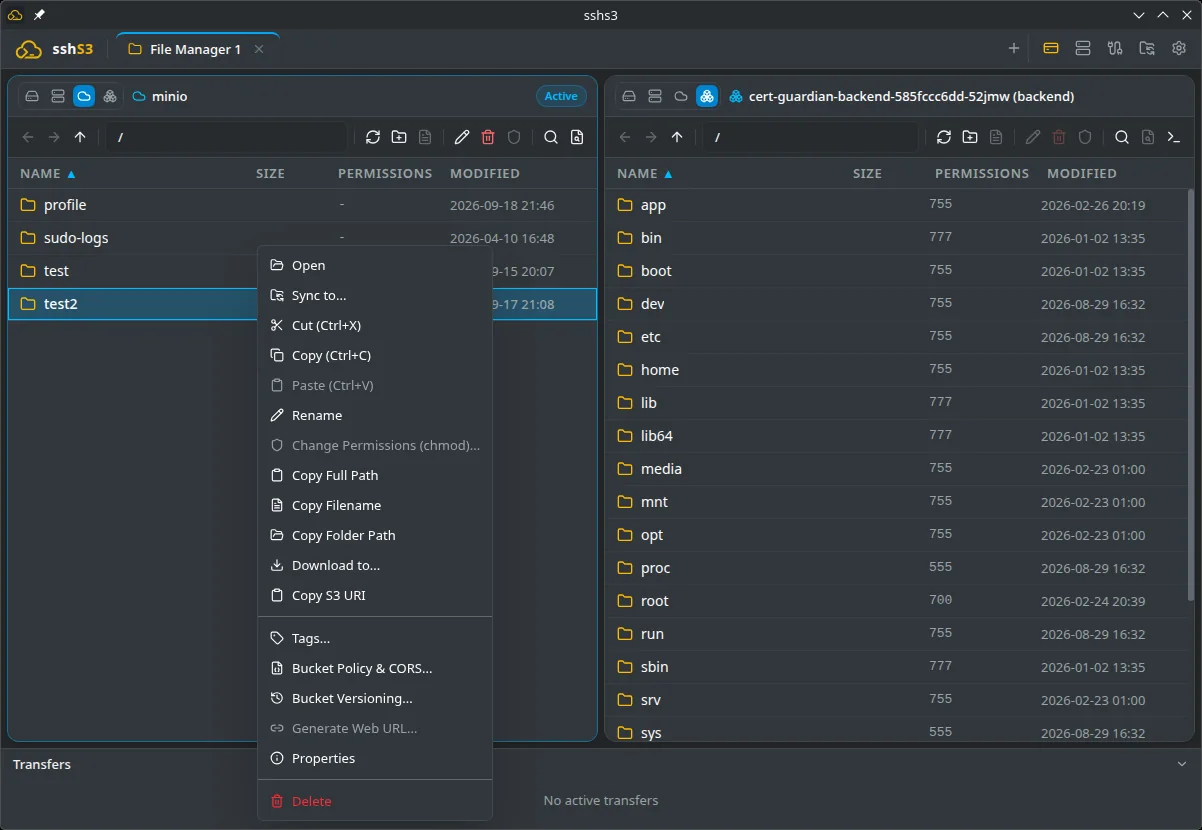Add a new tab with plus icon

pos(1014,48)
